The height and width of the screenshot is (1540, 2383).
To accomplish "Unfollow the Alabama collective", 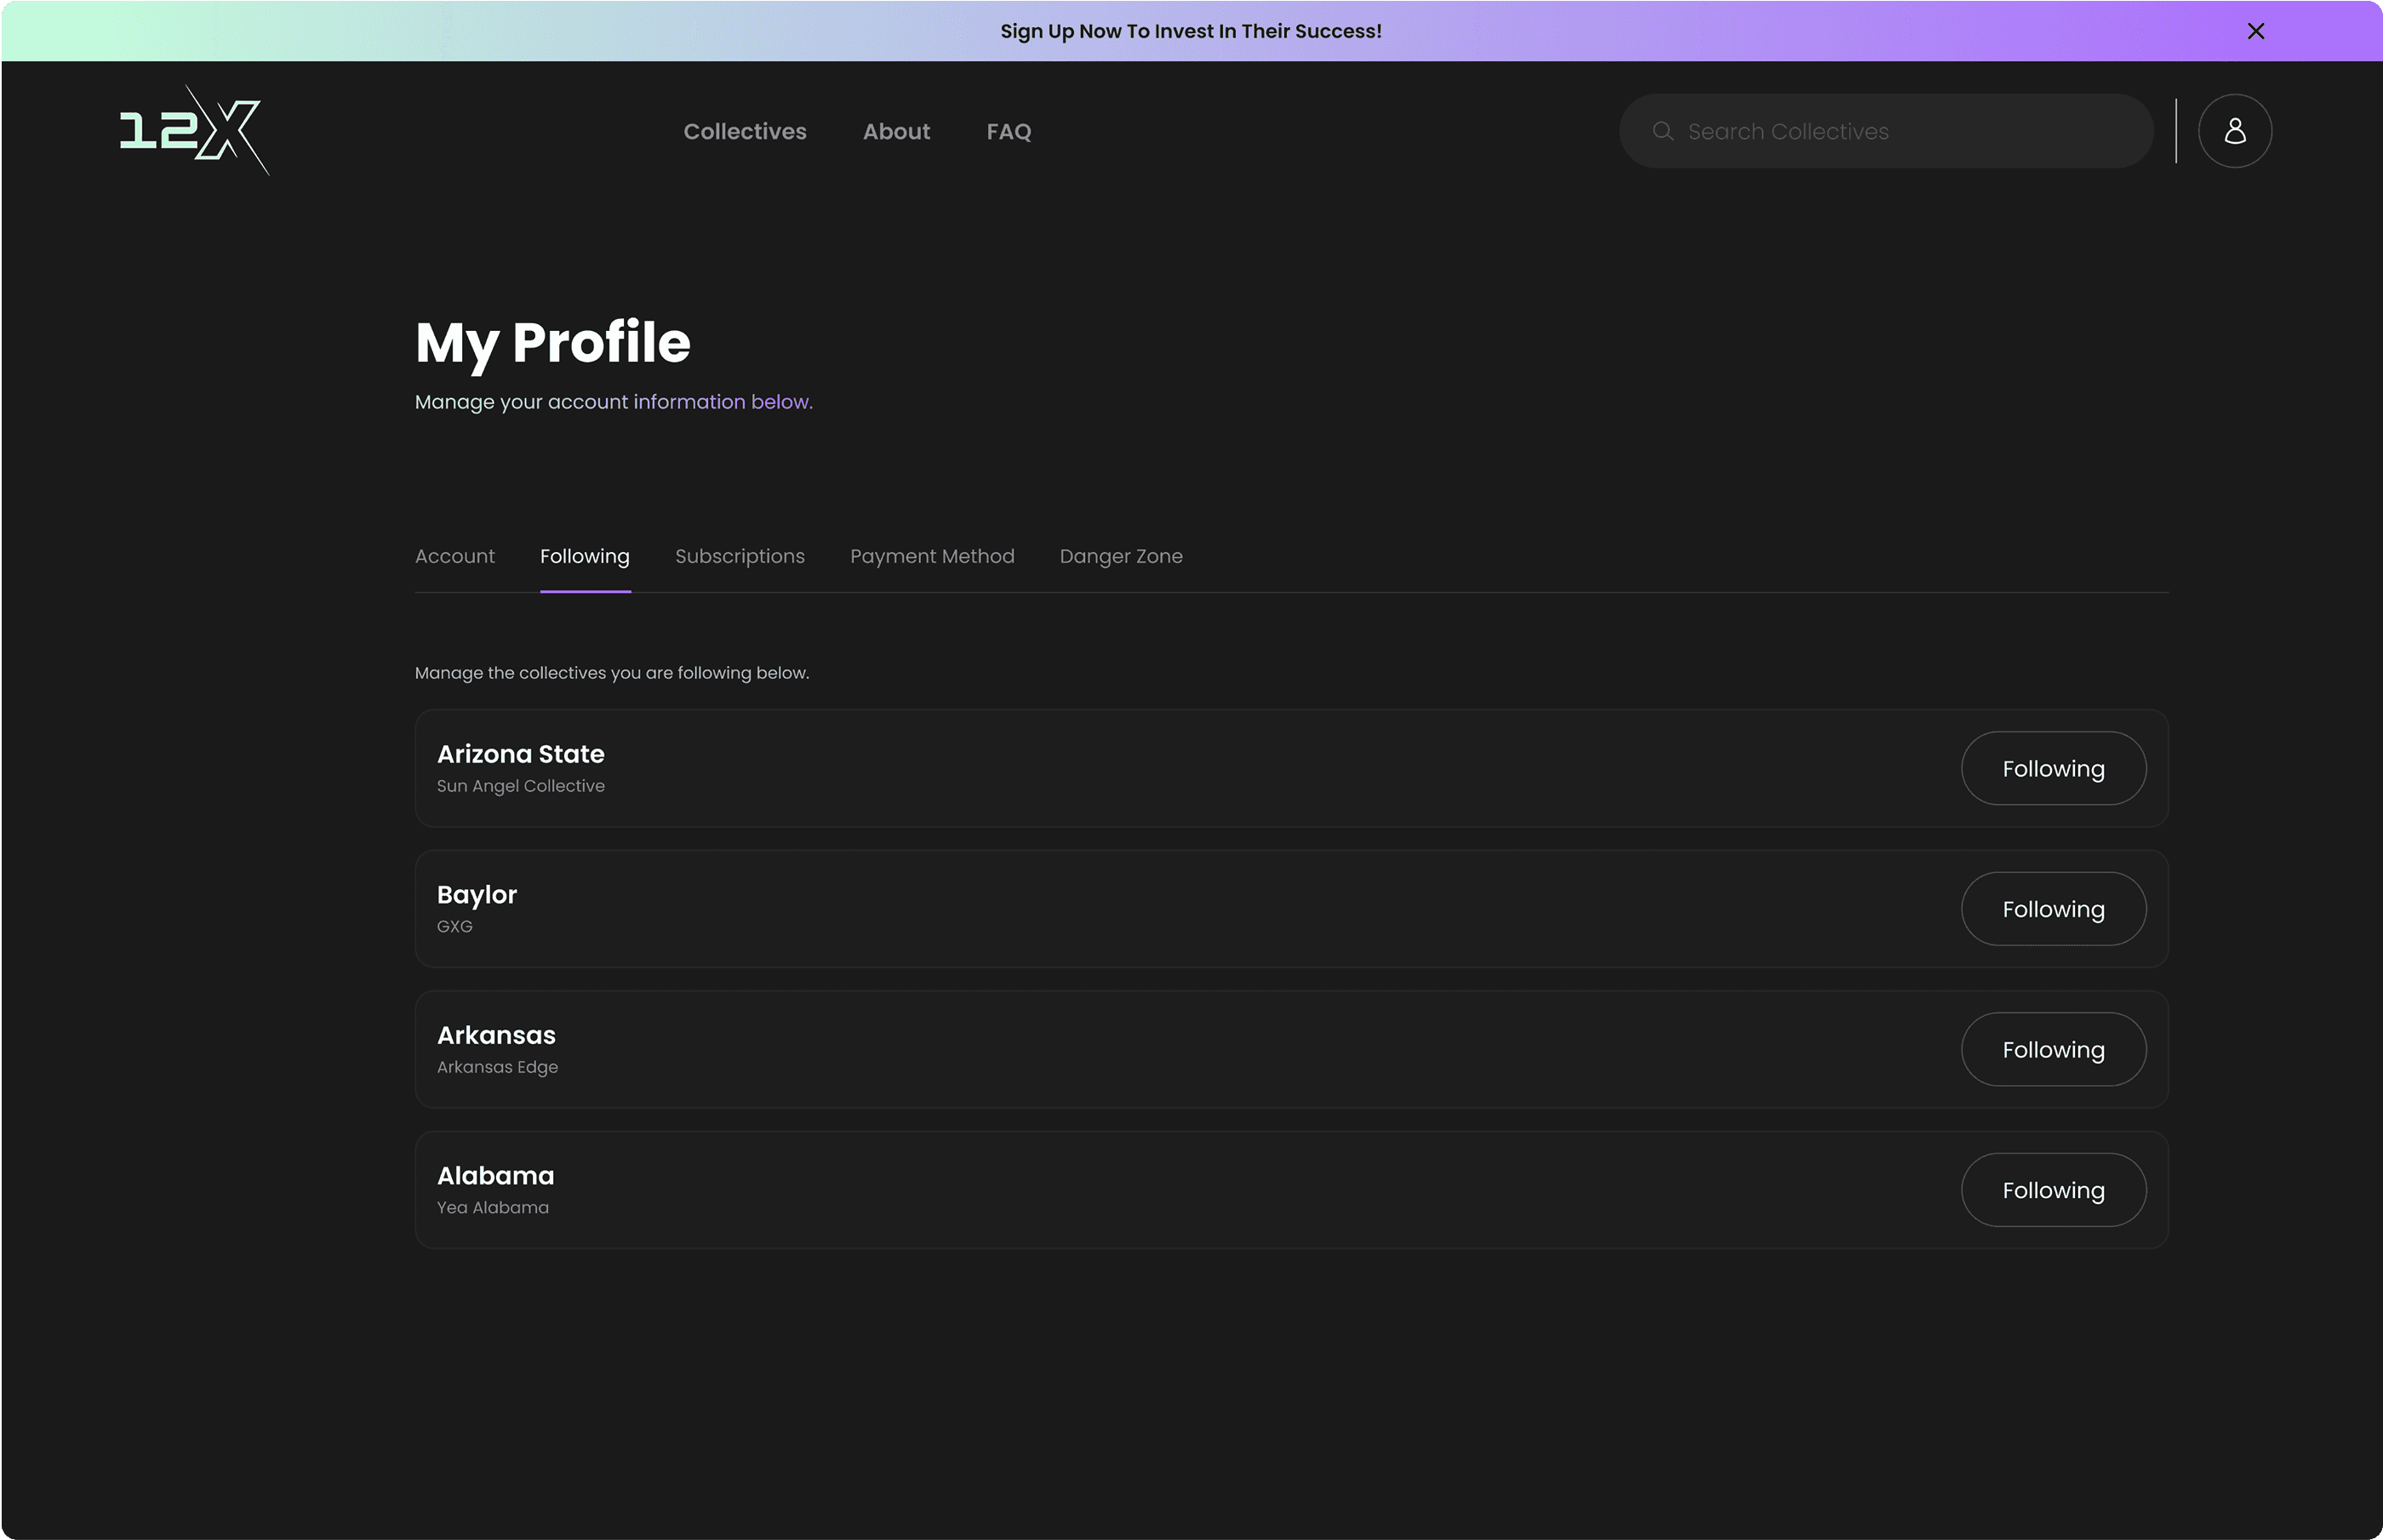I will click(2052, 1190).
